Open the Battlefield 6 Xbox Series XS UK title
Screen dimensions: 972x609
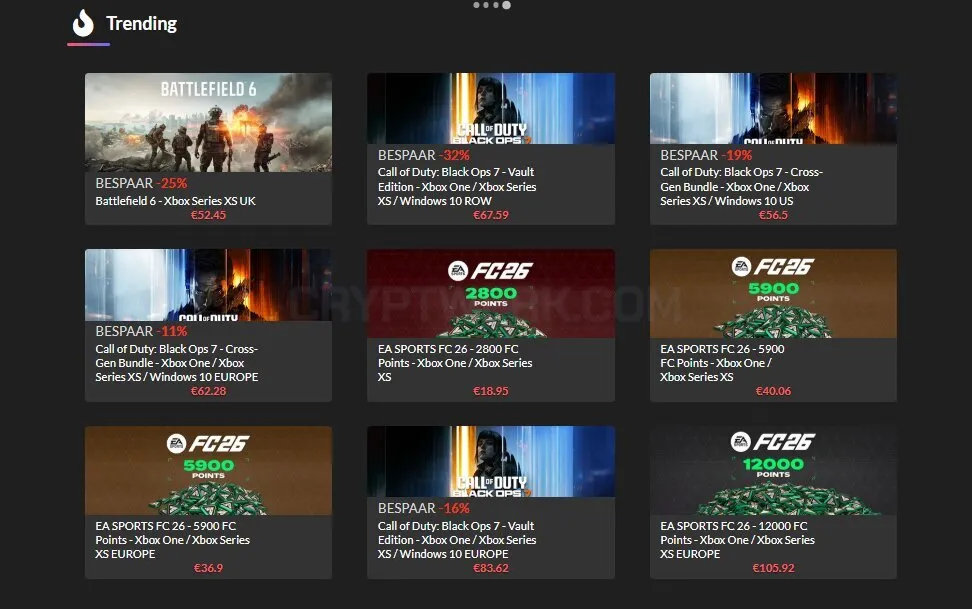(175, 201)
